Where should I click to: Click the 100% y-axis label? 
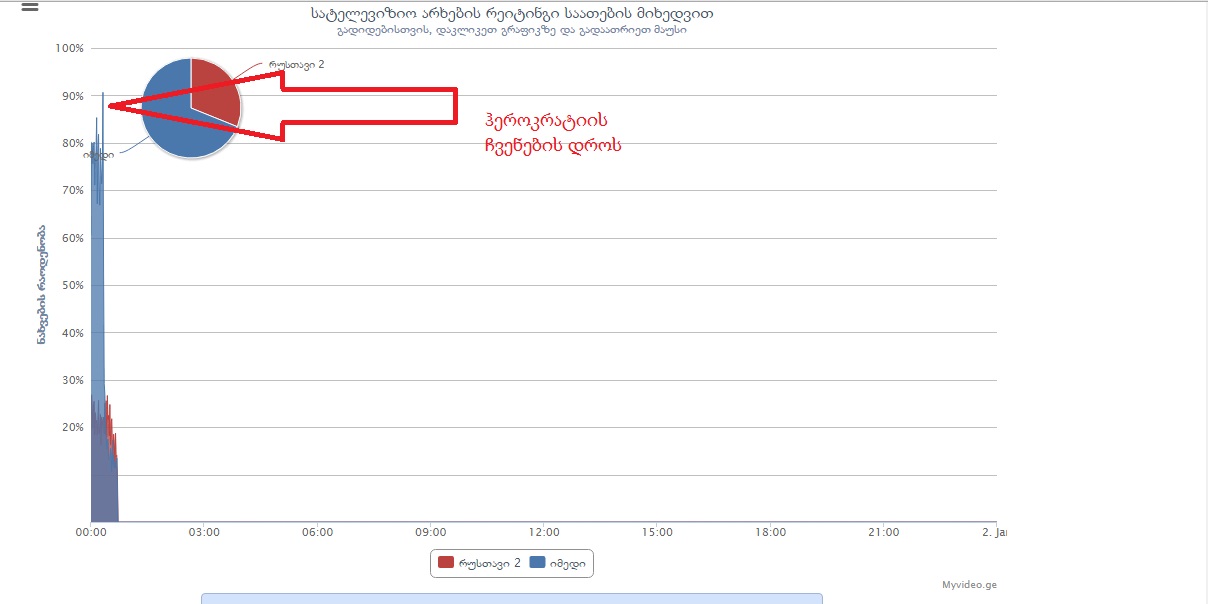(x=69, y=48)
